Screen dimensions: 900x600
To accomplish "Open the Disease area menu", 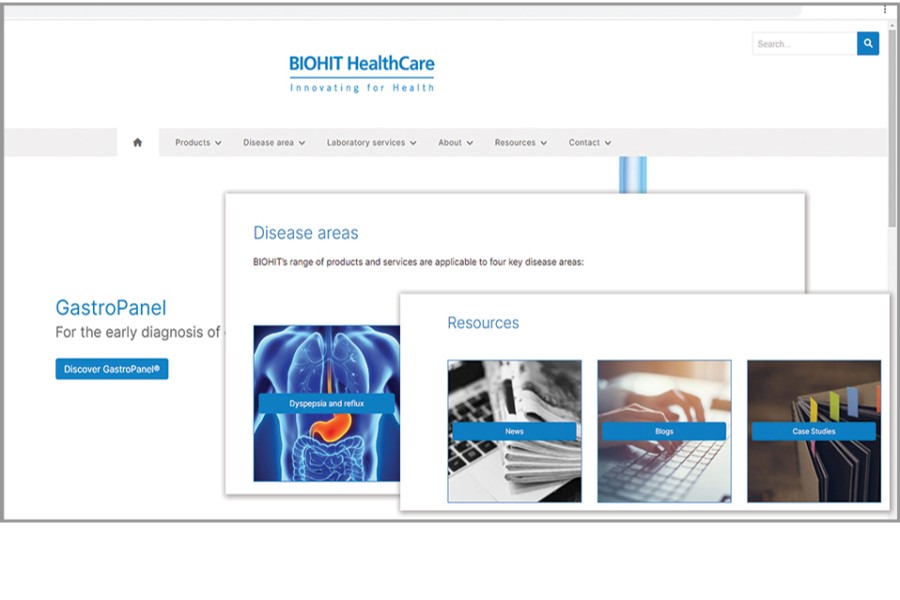I will click(274, 142).
